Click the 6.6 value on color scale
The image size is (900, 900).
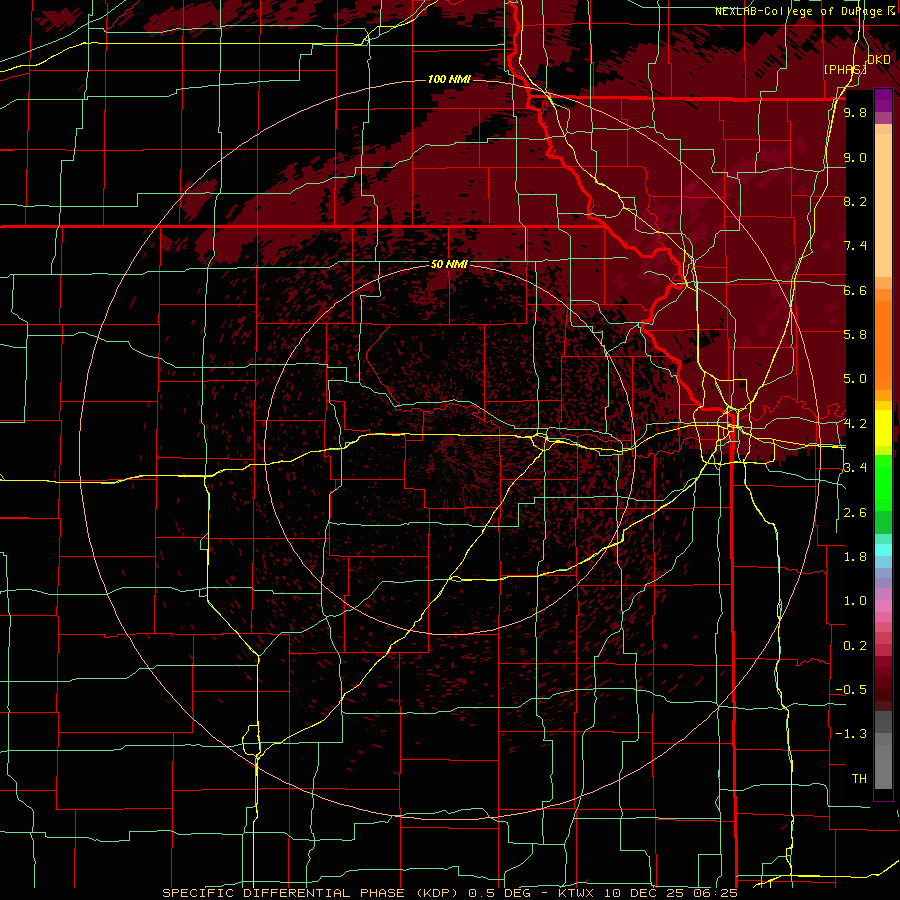[855, 291]
